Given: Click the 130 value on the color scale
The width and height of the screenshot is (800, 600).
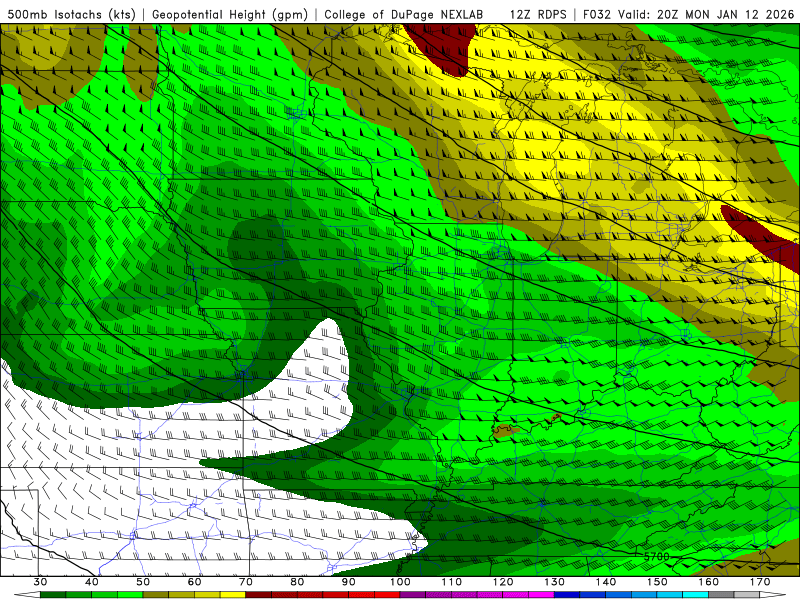Looking at the screenshot, I should (555, 582).
